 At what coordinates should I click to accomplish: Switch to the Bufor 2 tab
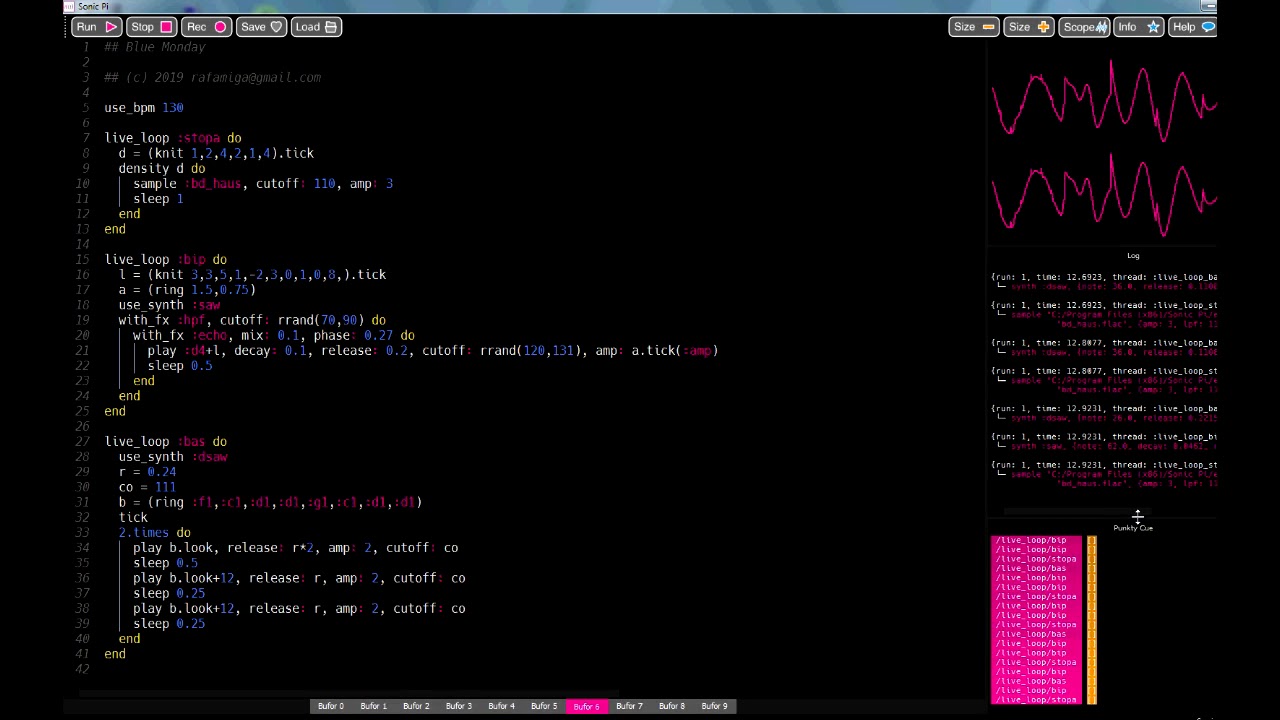(416, 706)
